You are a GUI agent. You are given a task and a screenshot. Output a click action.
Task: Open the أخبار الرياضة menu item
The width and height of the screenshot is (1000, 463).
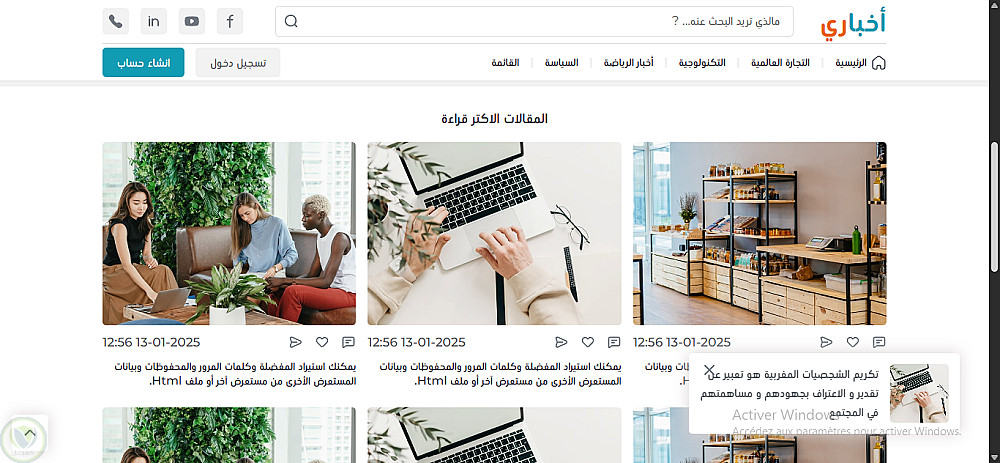629,62
